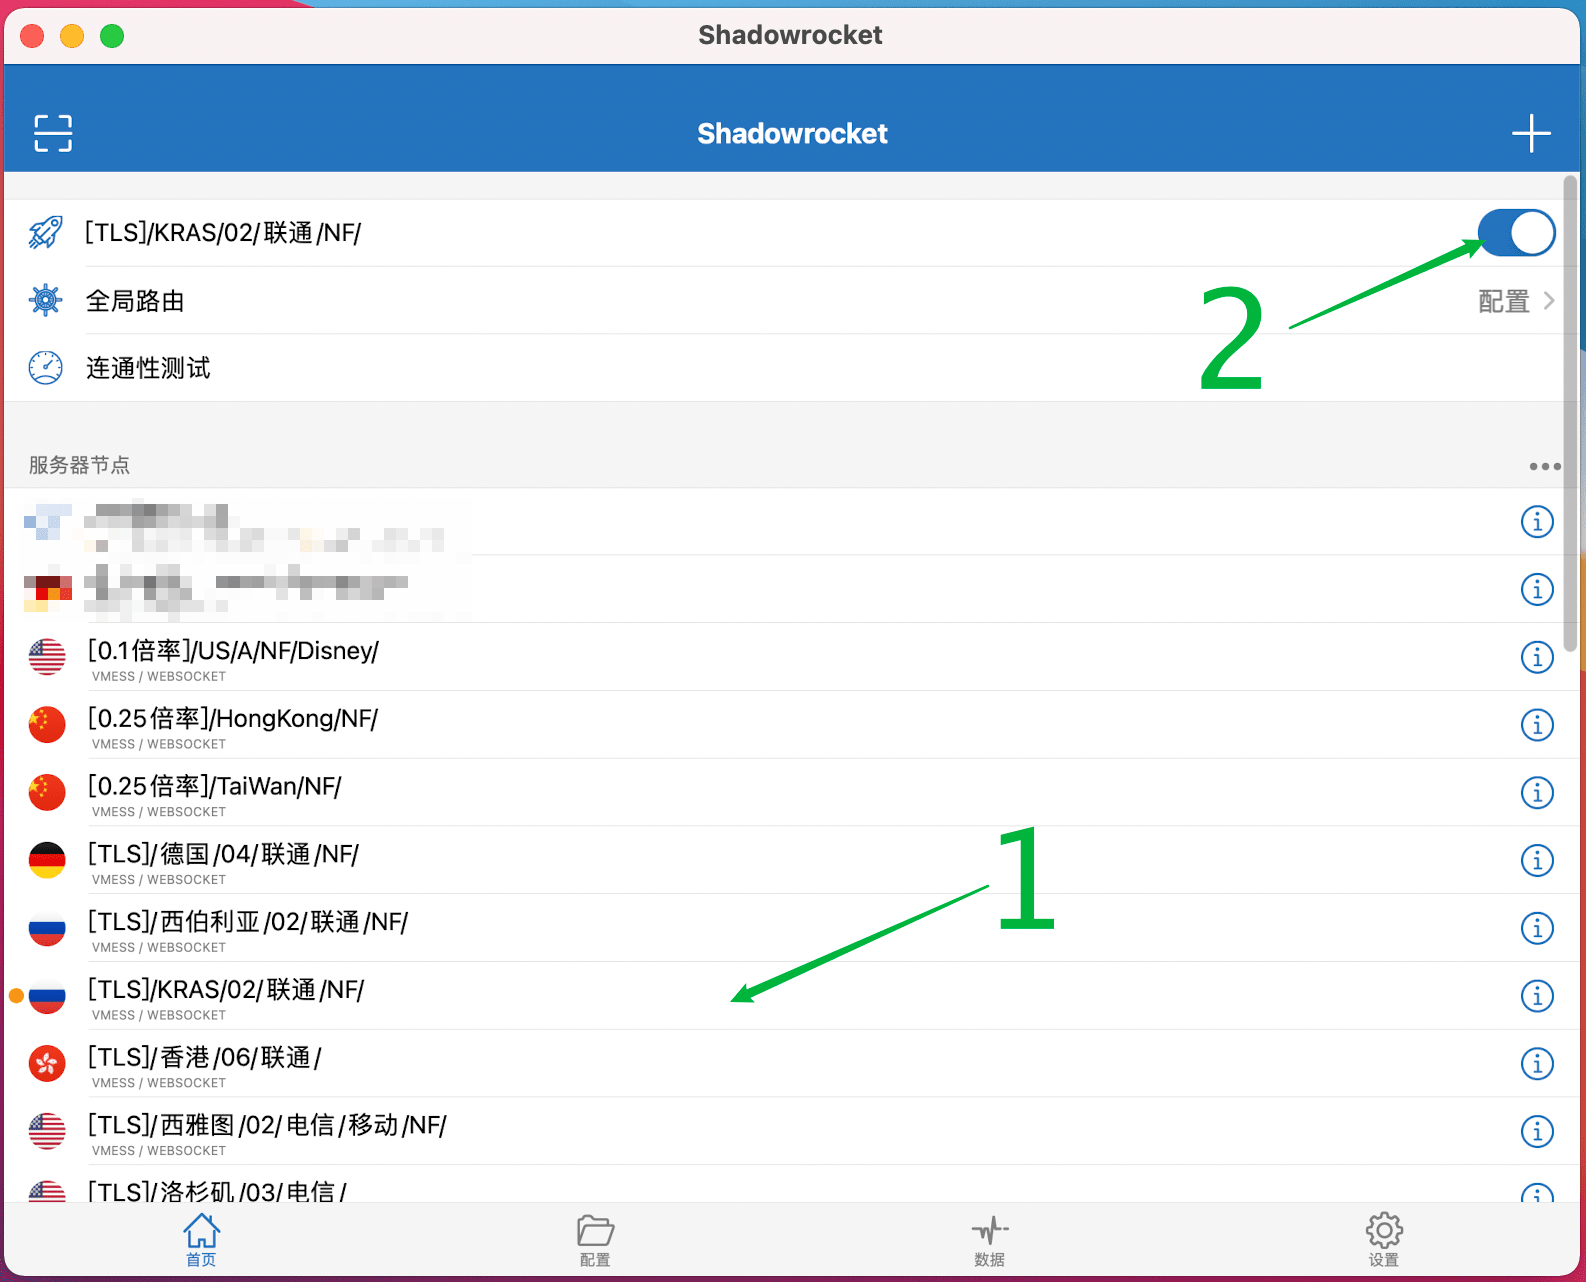Screen dimensions: 1586x1282
Task: Open the 全局路由 routing options
Action: [135, 301]
